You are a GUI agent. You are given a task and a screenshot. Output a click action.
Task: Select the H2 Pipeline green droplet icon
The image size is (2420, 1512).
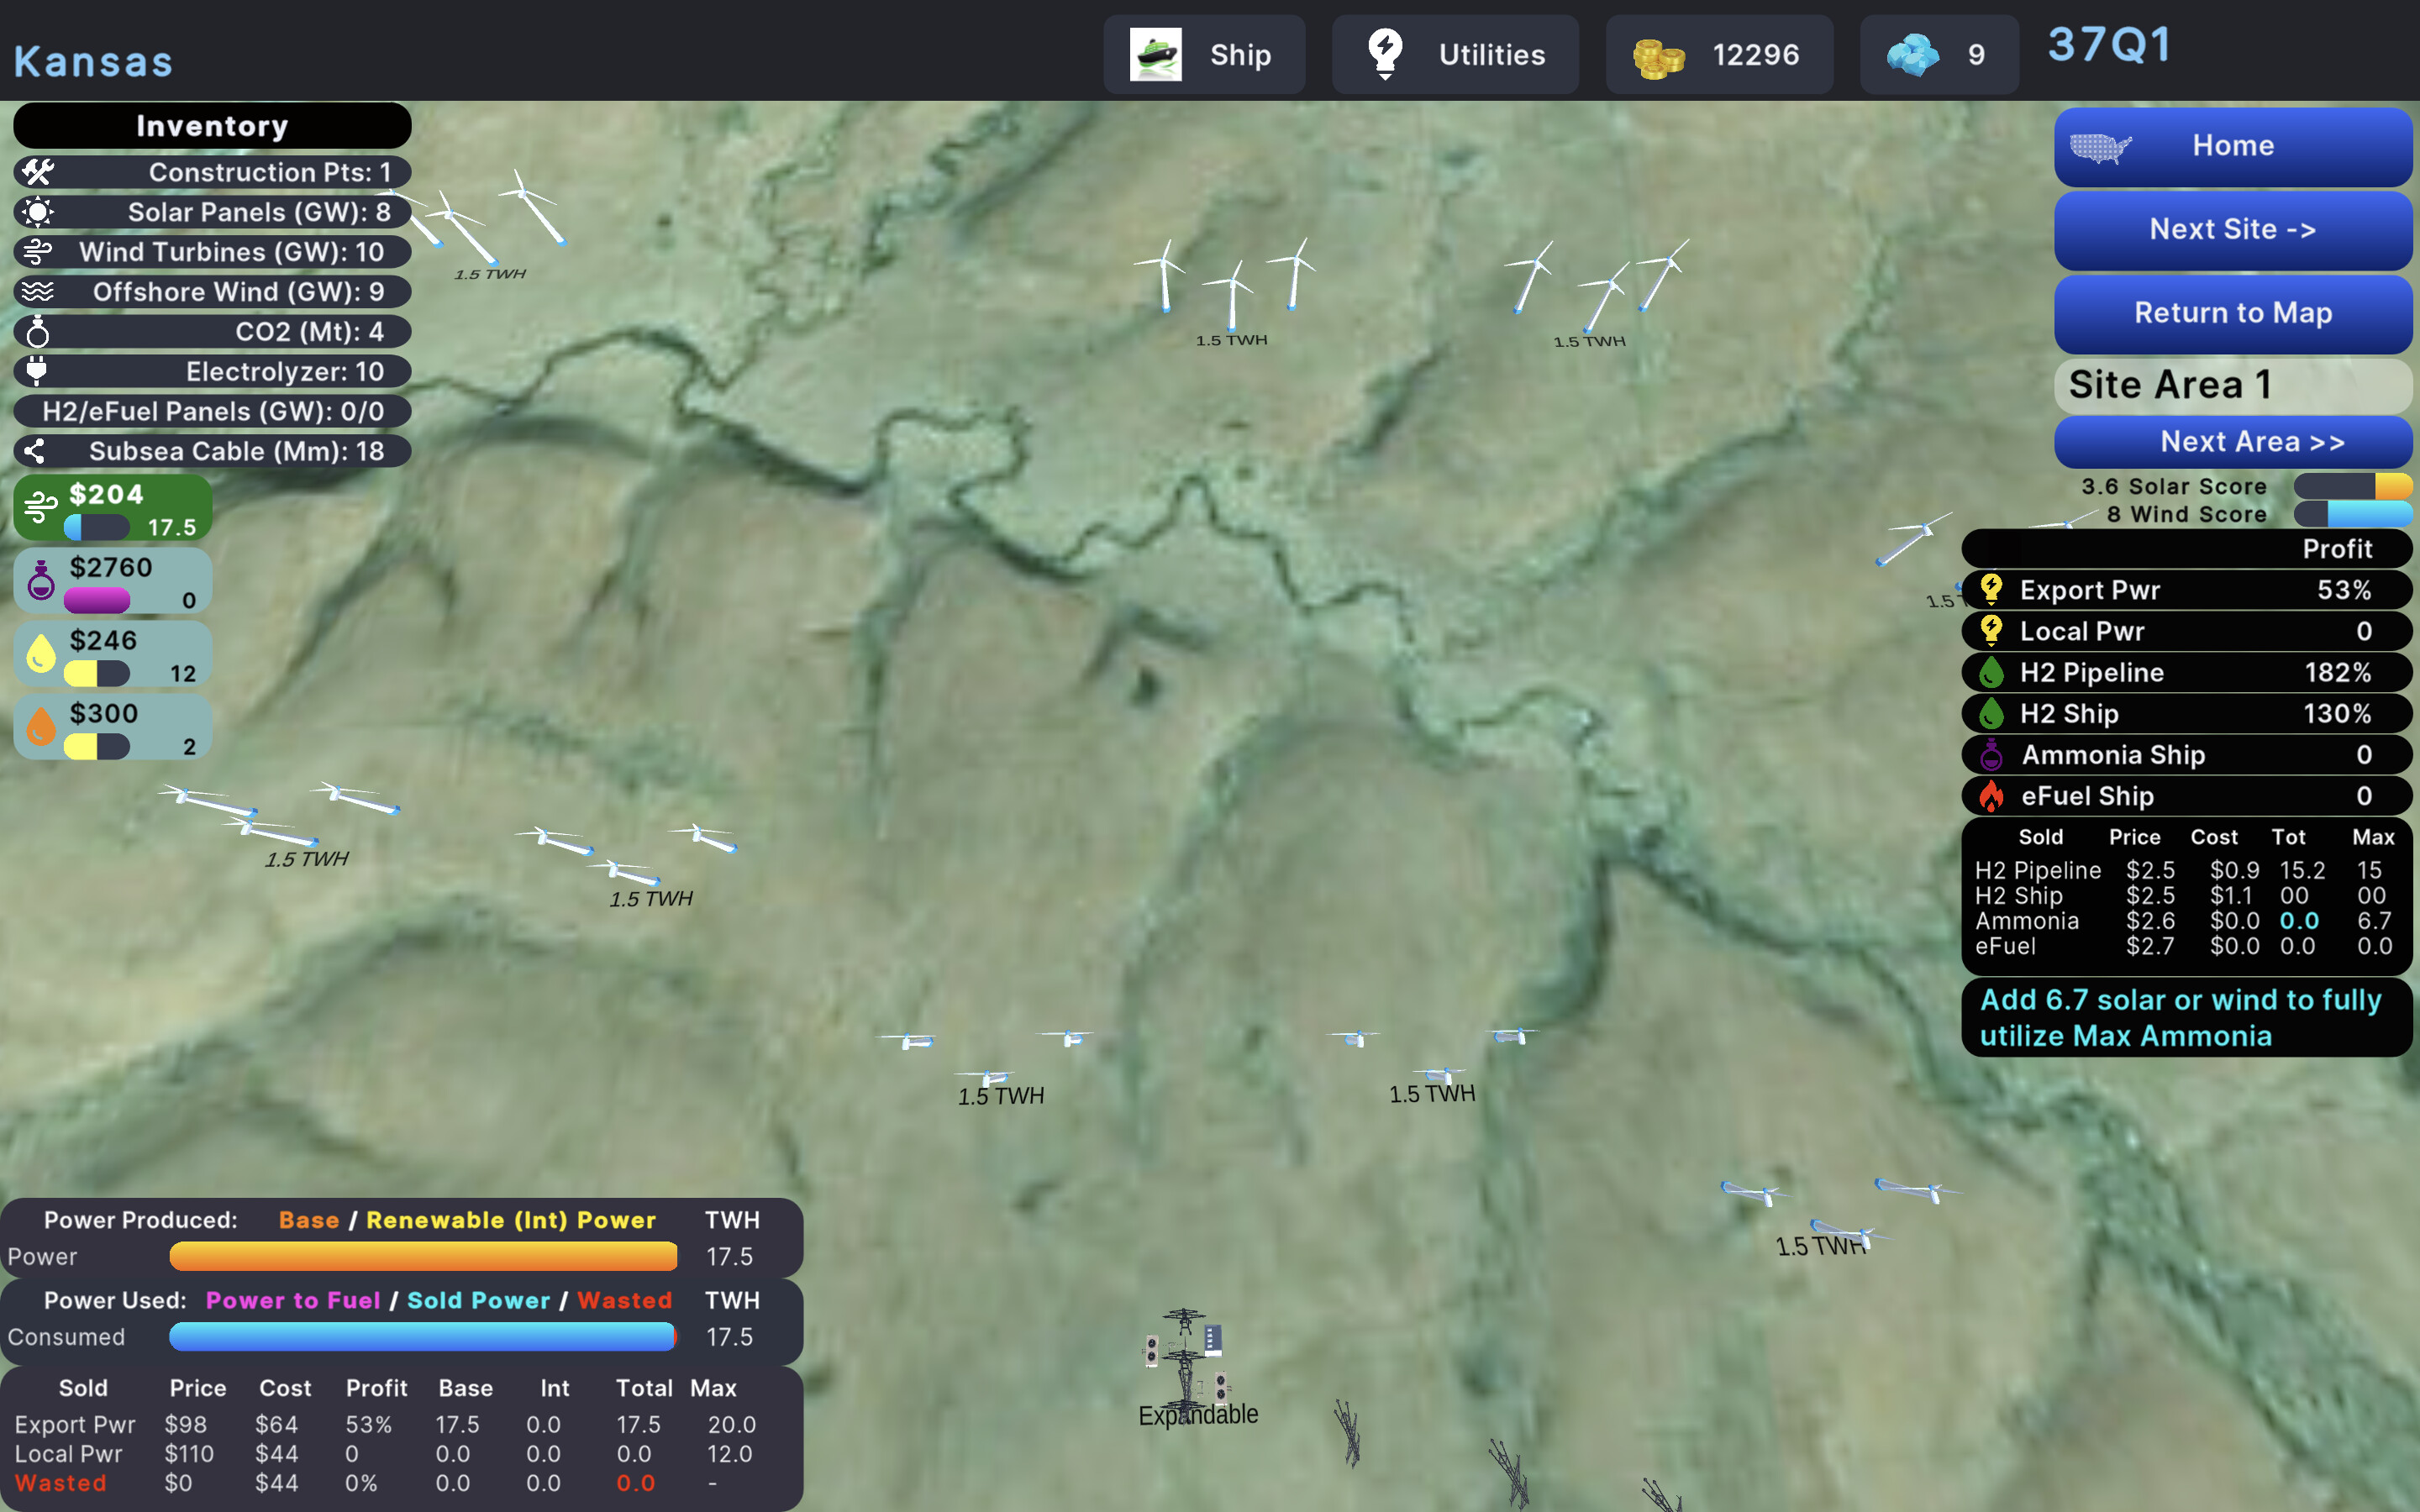pos(1993,672)
